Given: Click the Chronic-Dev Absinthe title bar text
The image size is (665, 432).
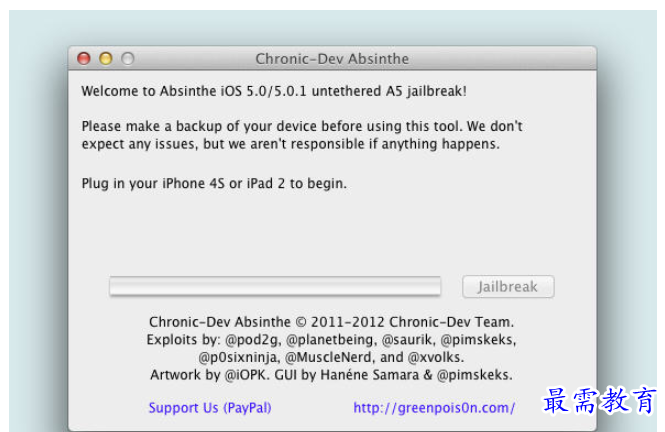Looking at the screenshot, I should [x=332, y=59].
